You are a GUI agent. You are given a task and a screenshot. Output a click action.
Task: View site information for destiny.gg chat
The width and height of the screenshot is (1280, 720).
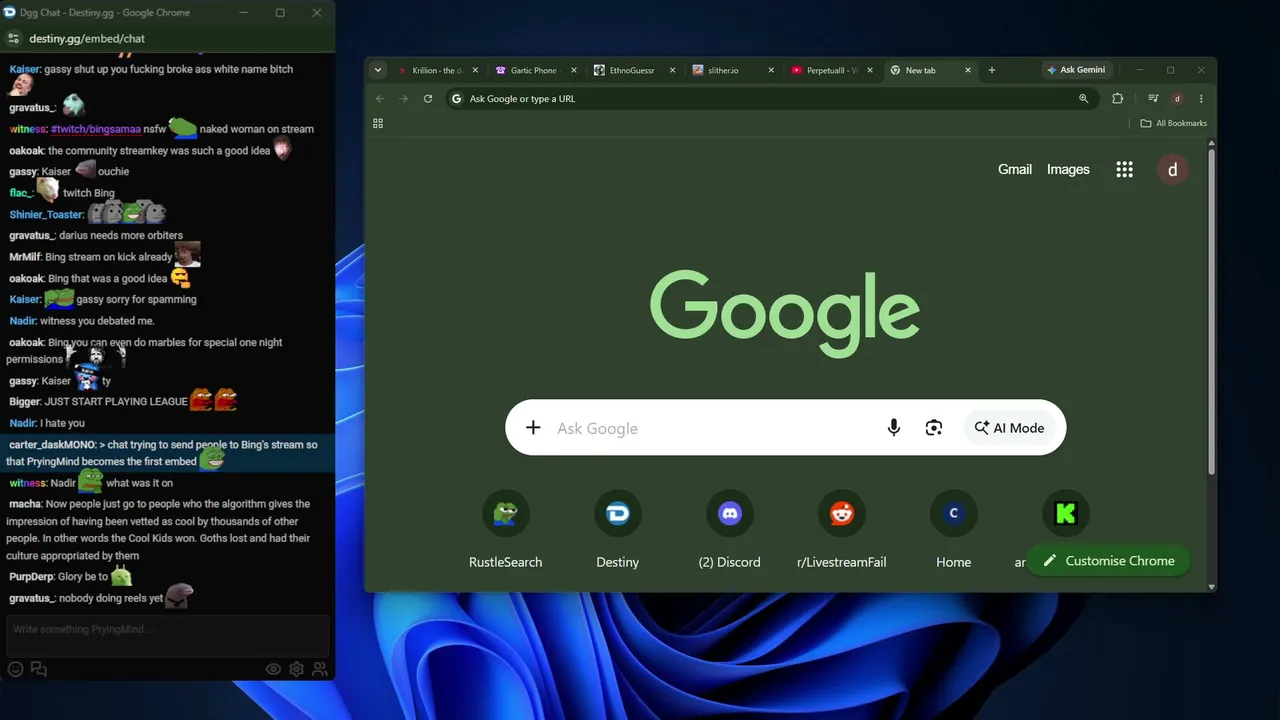(13, 39)
